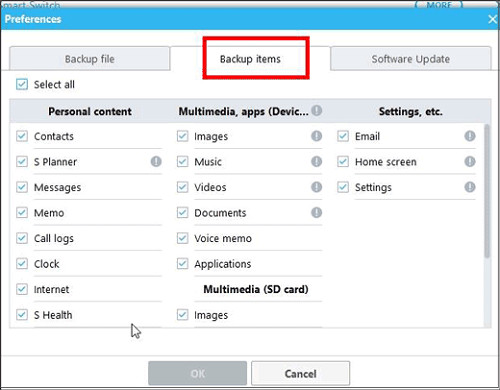Image resolution: width=500 pixels, height=390 pixels.
Task: Toggle the Select all checkbox
Action: [x=22, y=84]
